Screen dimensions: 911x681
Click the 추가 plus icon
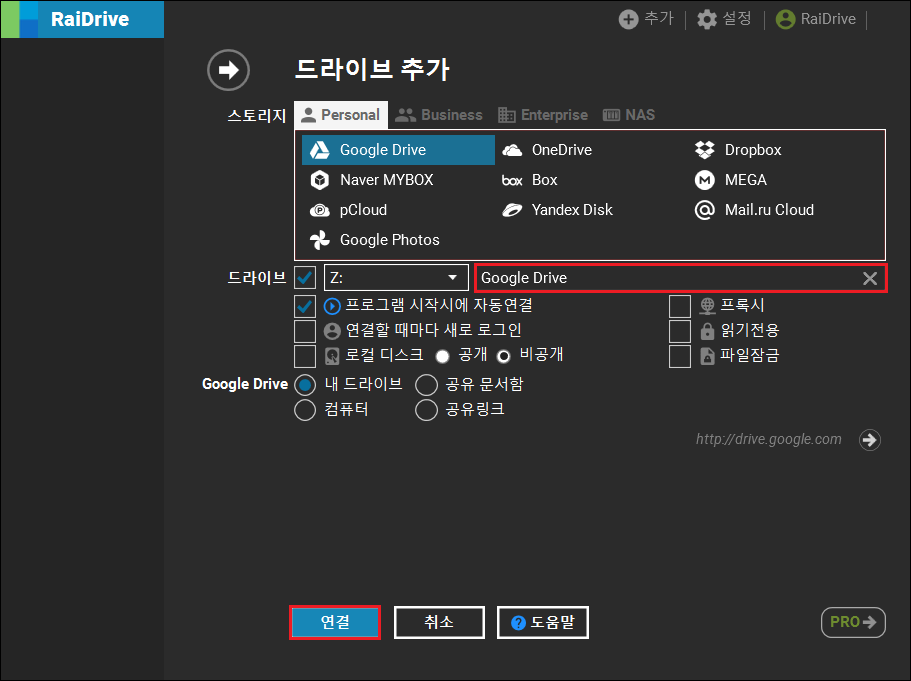[x=628, y=19]
